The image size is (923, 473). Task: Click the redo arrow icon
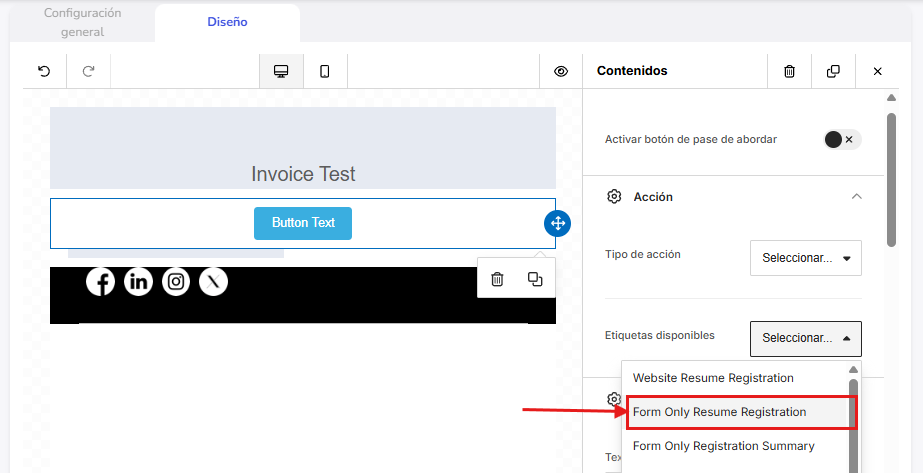[x=88, y=71]
